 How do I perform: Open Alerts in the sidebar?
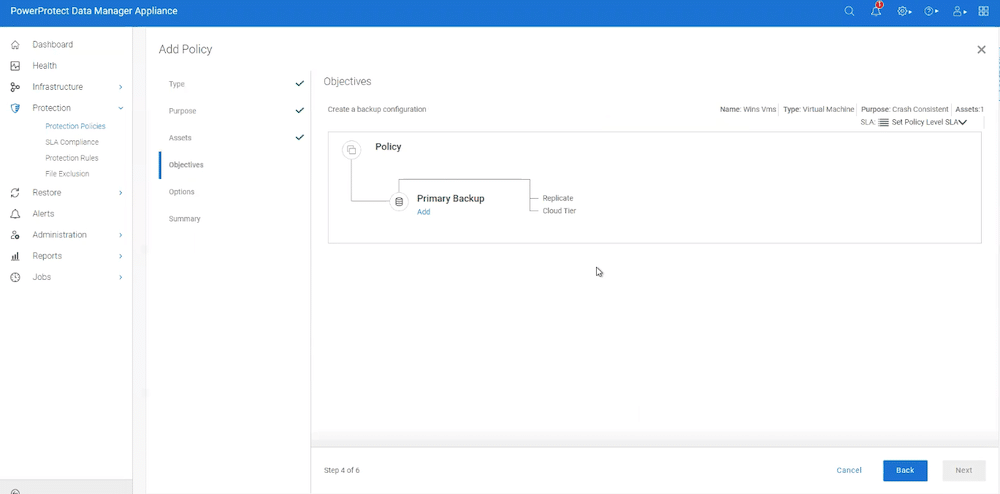coord(43,214)
